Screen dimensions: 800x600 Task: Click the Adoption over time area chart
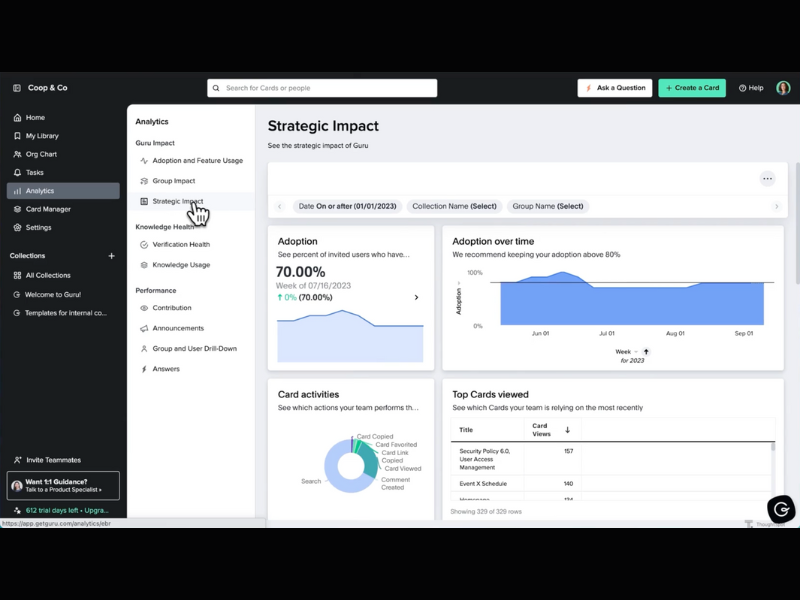click(x=632, y=298)
